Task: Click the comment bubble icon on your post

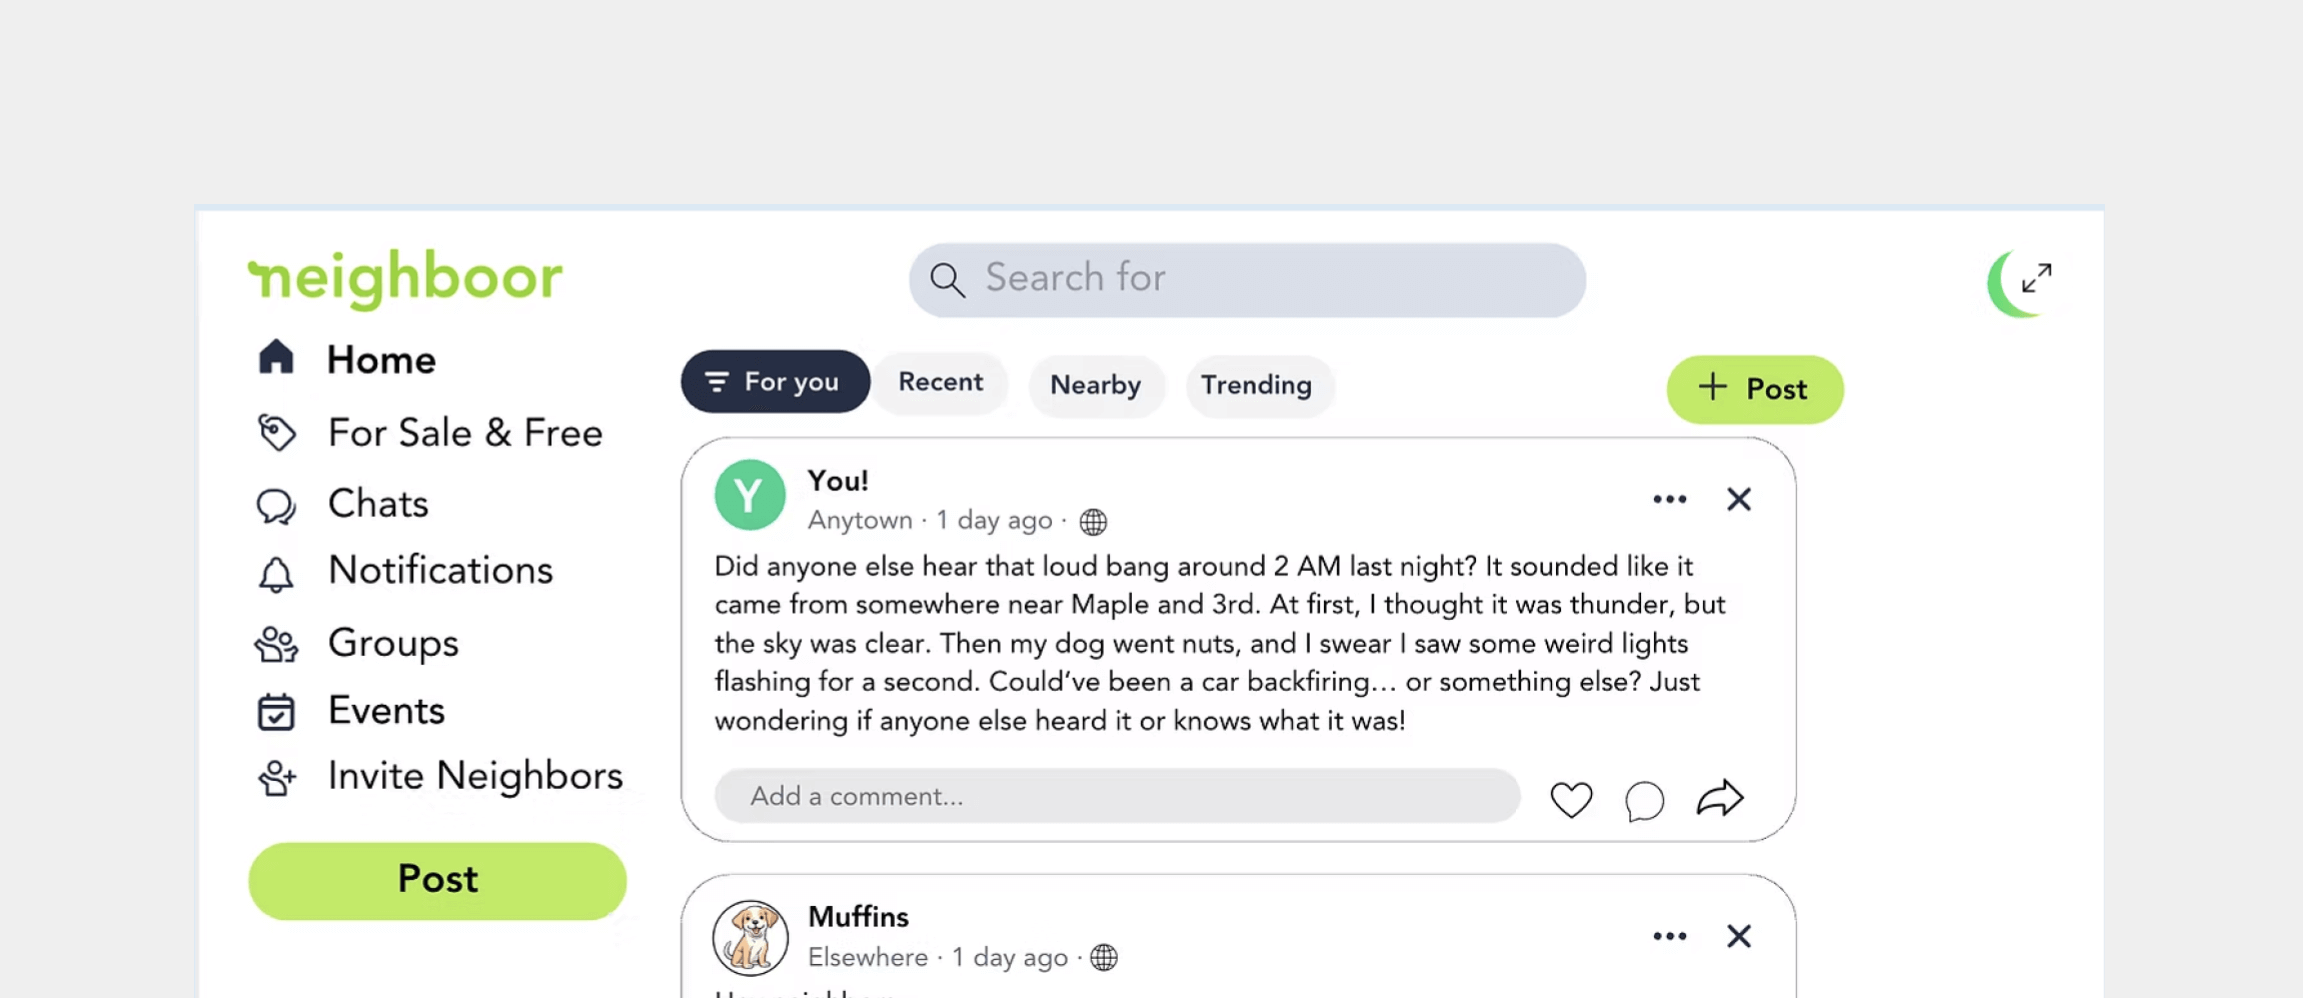Action: pyautogui.click(x=1644, y=800)
